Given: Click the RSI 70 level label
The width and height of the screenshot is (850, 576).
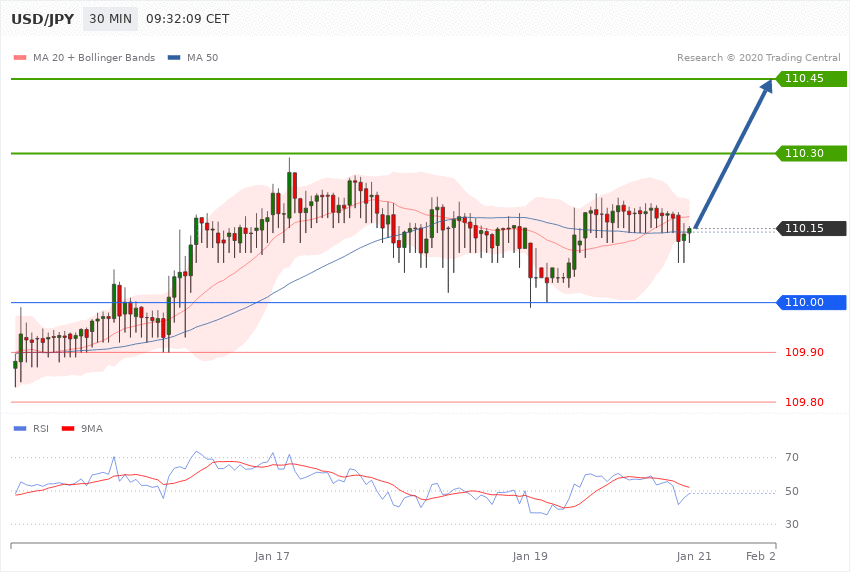Looking at the screenshot, I should pyautogui.click(x=791, y=457).
